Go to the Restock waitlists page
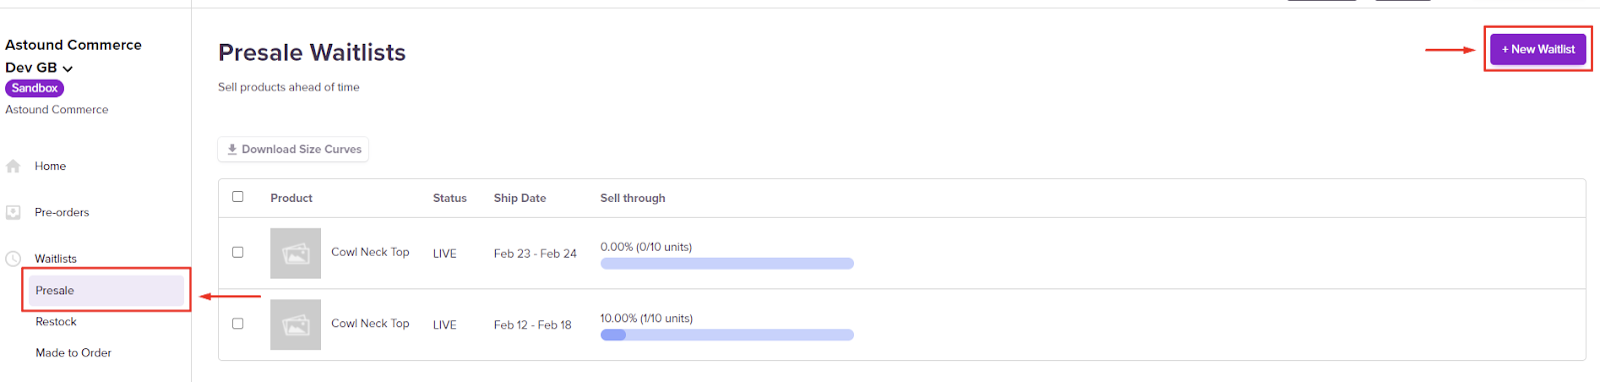The width and height of the screenshot is (1600, 382). [x=56, y=321]
